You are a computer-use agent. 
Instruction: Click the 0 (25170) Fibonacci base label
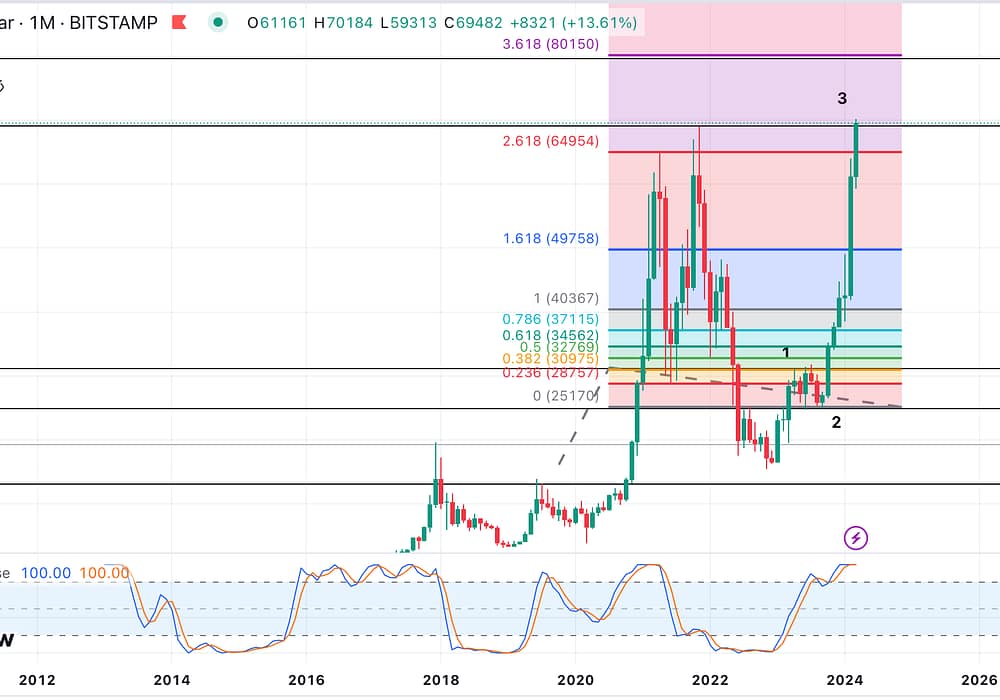point(565,396)
